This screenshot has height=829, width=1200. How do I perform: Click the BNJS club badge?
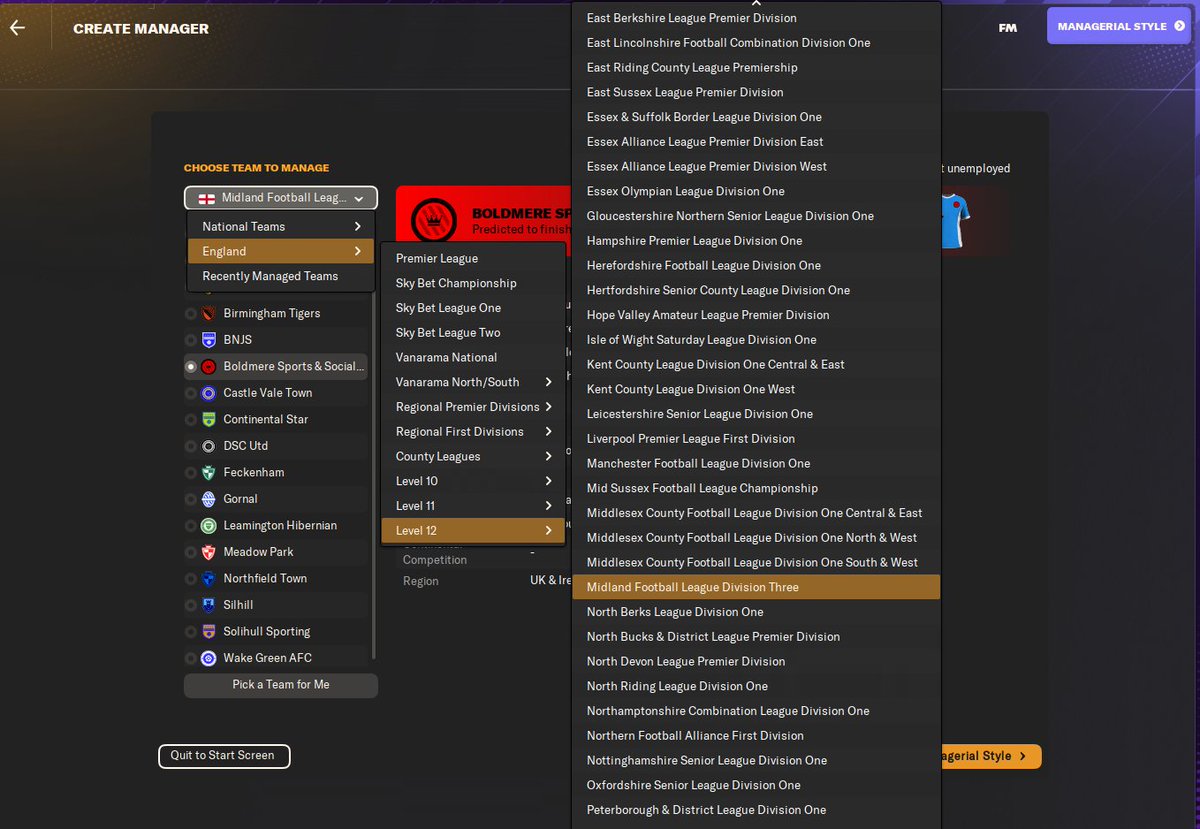(x=208, y=340)
